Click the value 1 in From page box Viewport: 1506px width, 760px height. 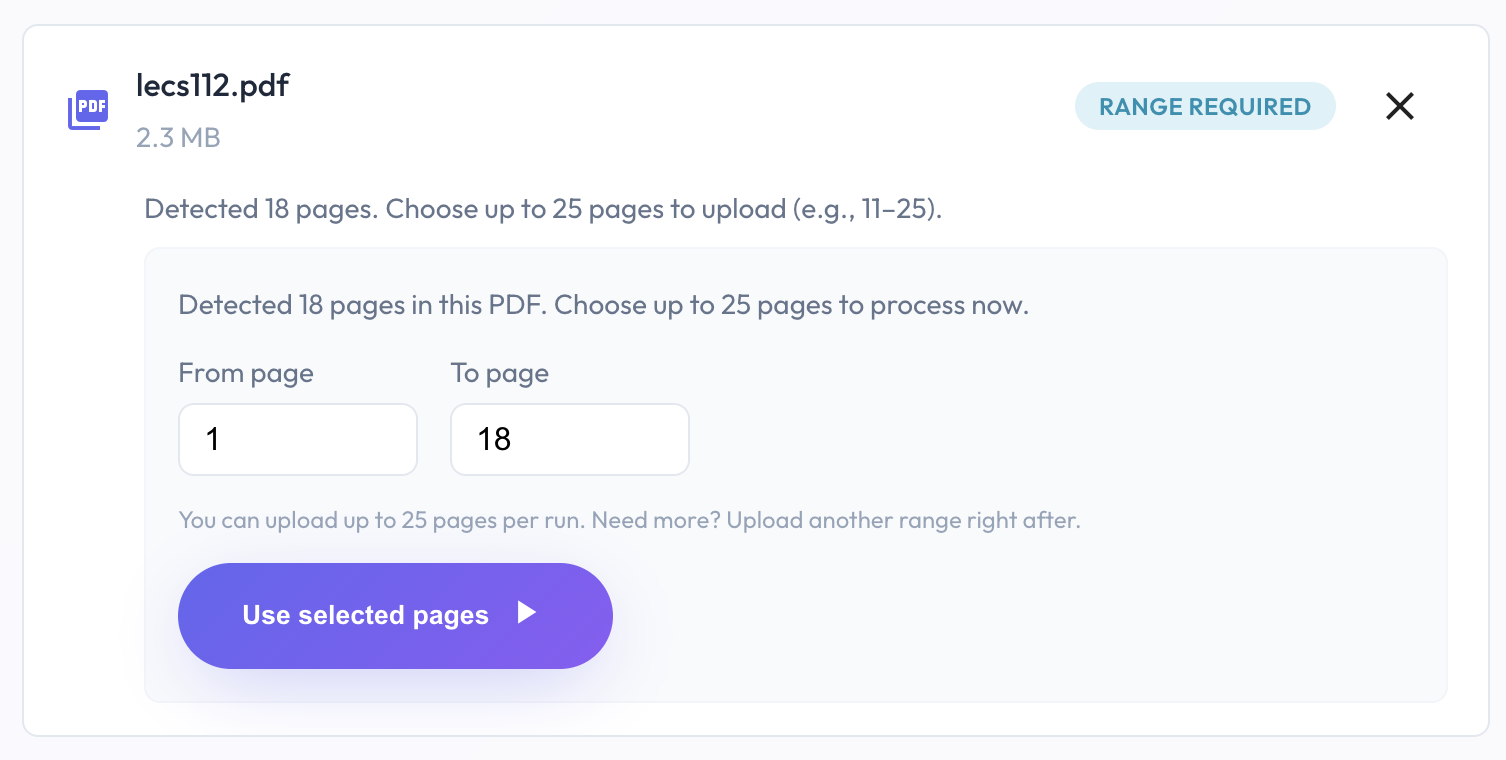click(213, 439)
